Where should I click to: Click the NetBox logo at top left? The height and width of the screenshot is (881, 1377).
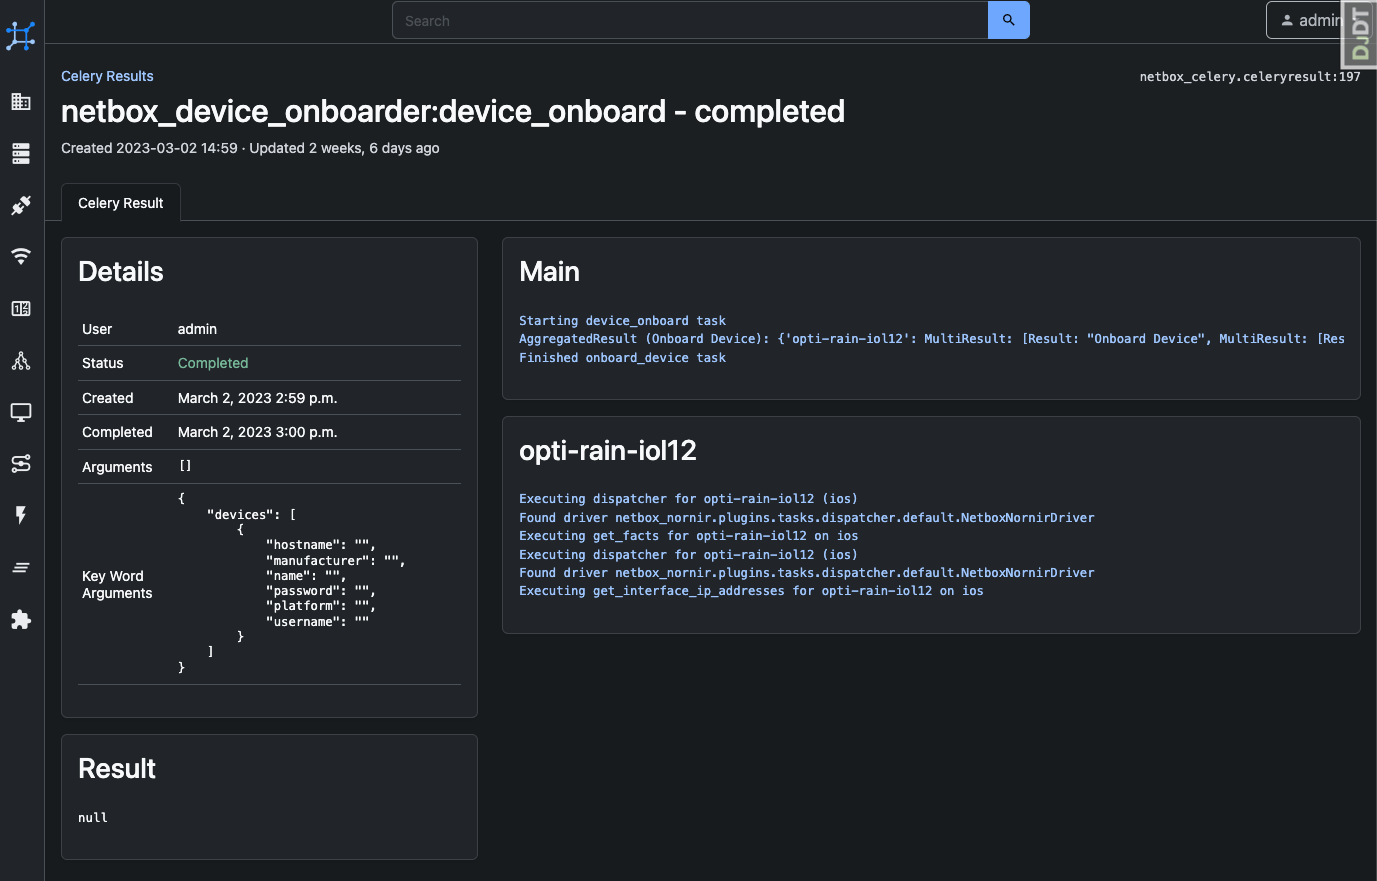point(21,35)
